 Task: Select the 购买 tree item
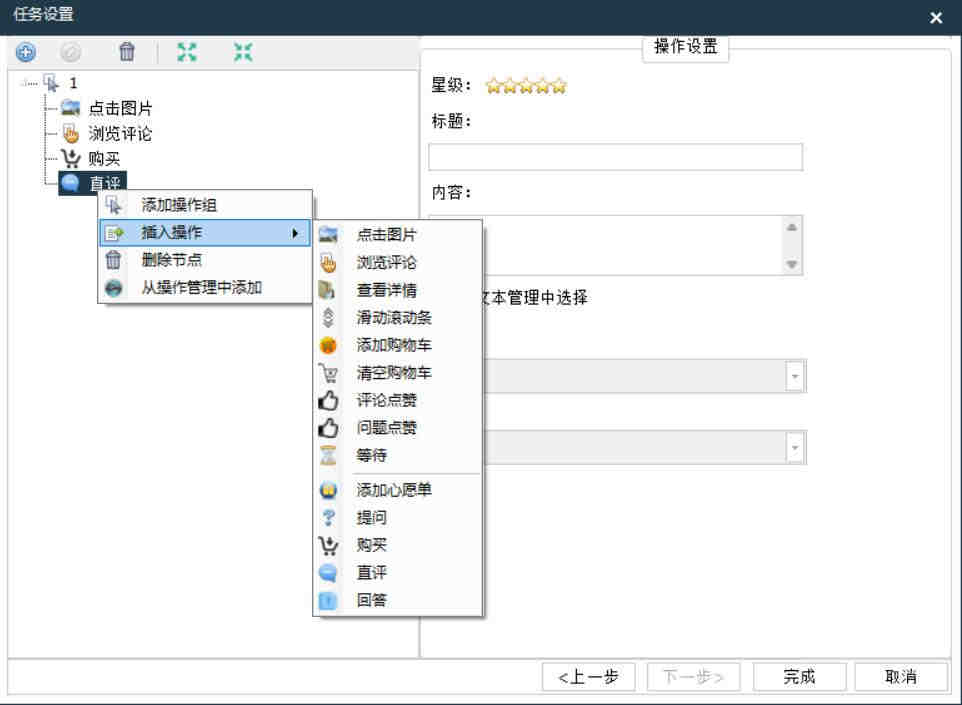pyautogui.click(x=104, y=159)
